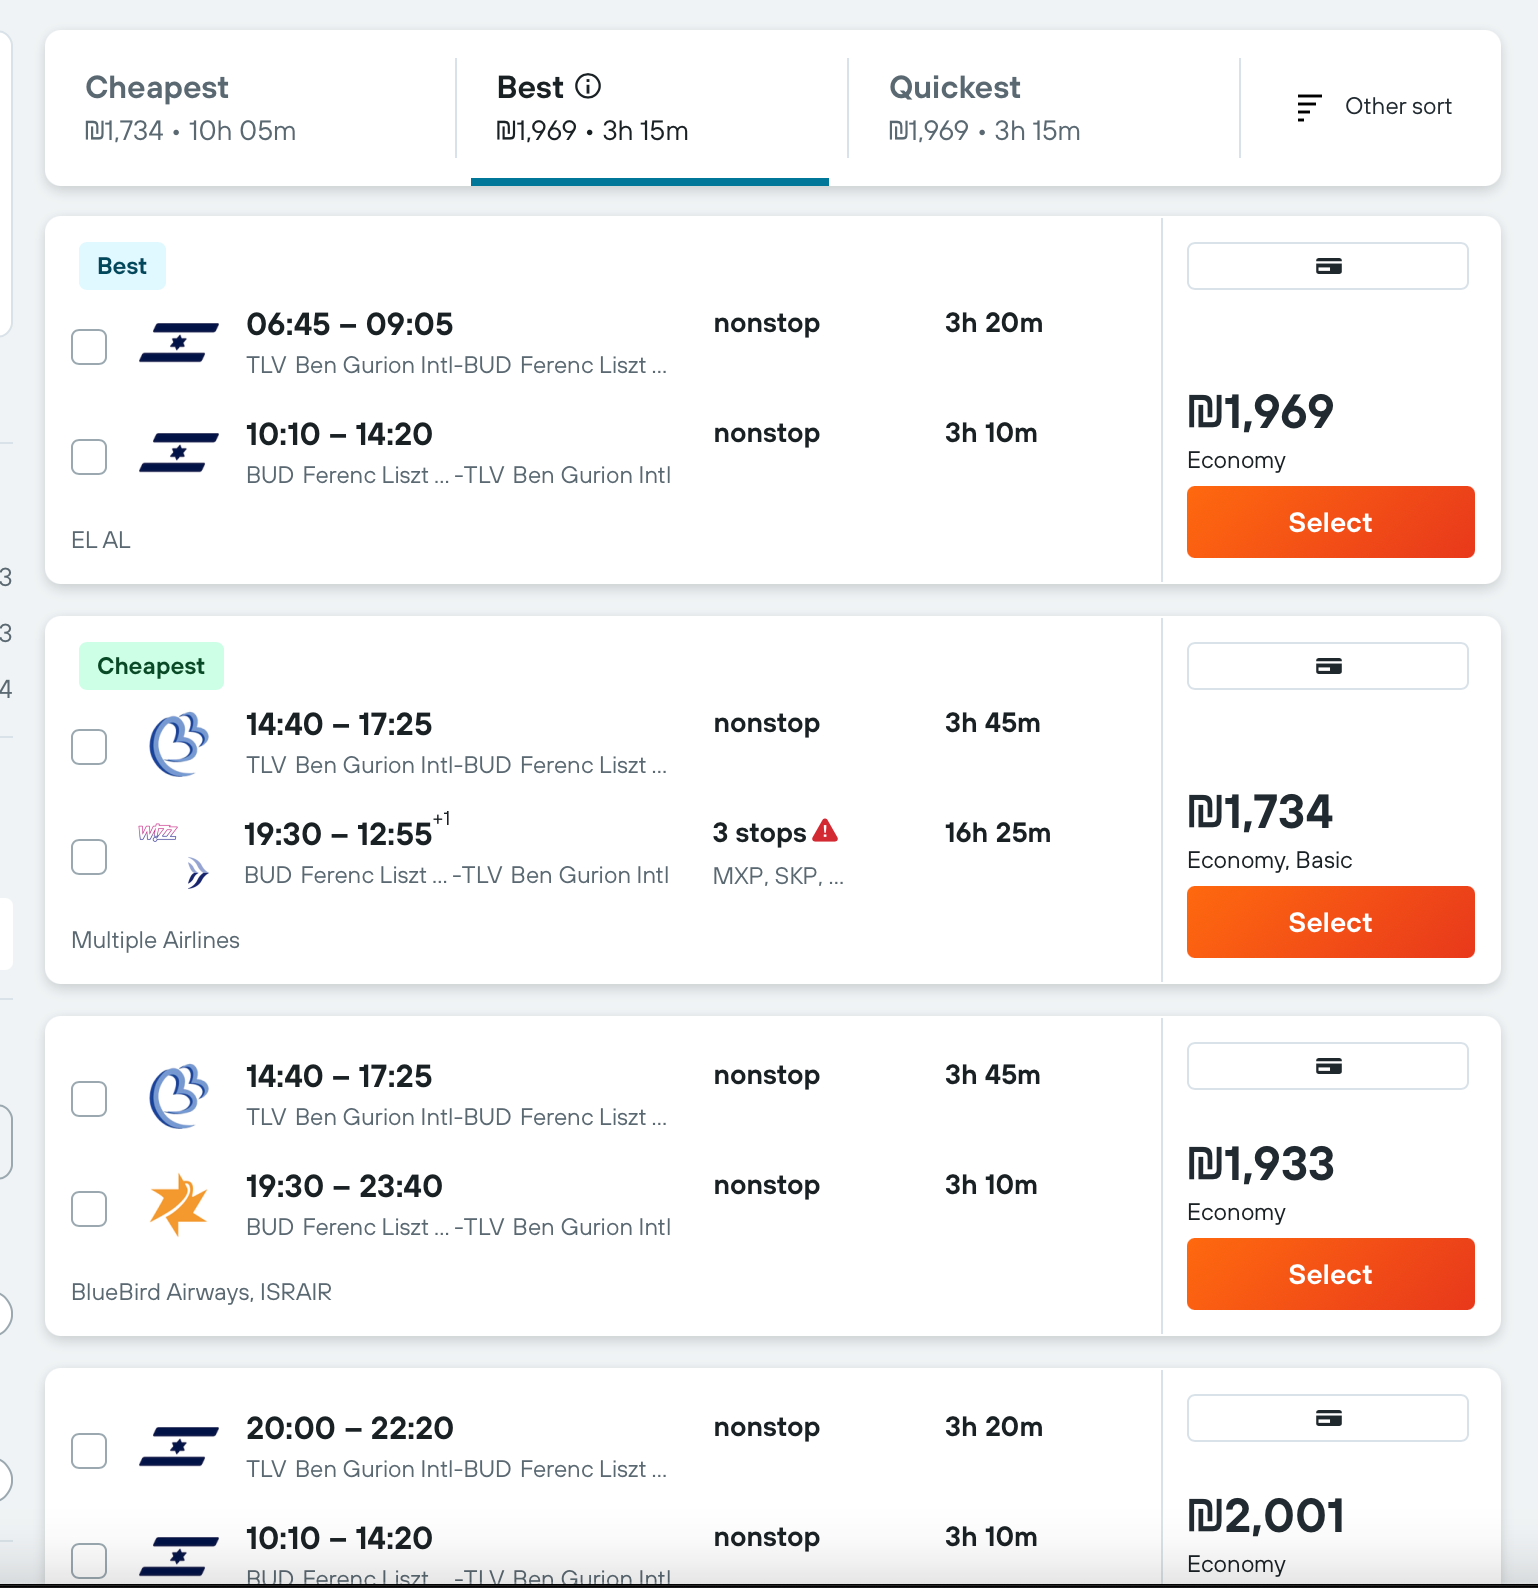Viewport: 1538px width, 1588px height.
Task: Click payment card icon on ₪1,933 offer
Action: pyautogui.click(x=1328, y=1066)
